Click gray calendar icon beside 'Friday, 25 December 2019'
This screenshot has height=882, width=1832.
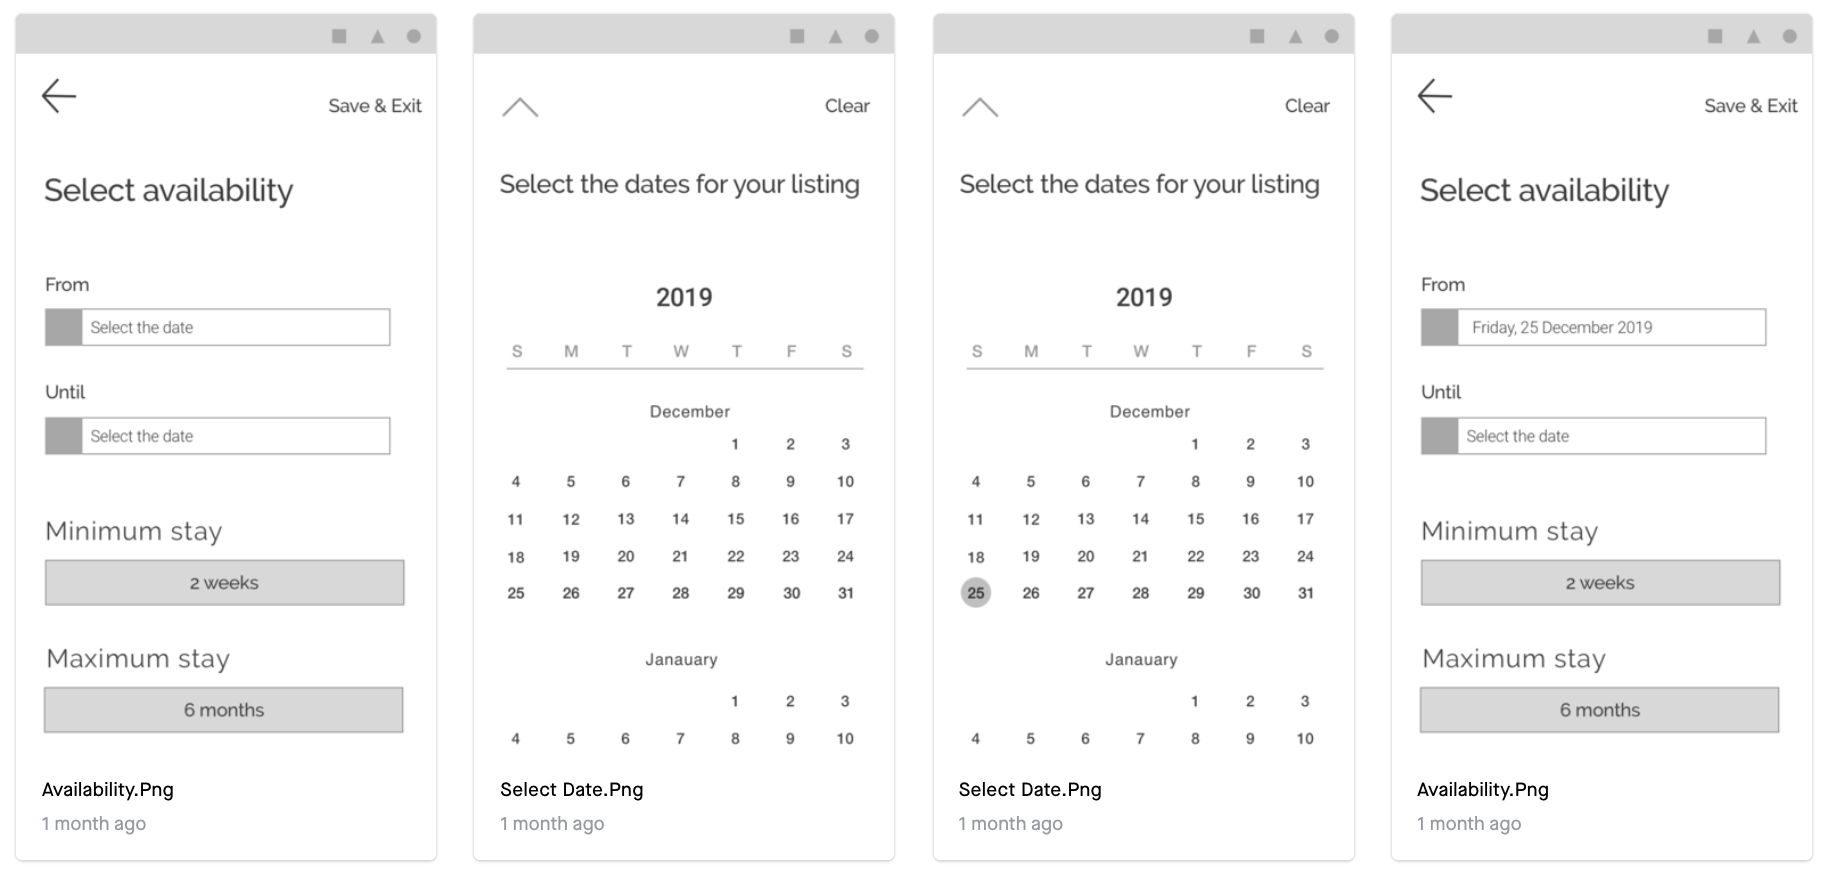[x=1440, y=327]
